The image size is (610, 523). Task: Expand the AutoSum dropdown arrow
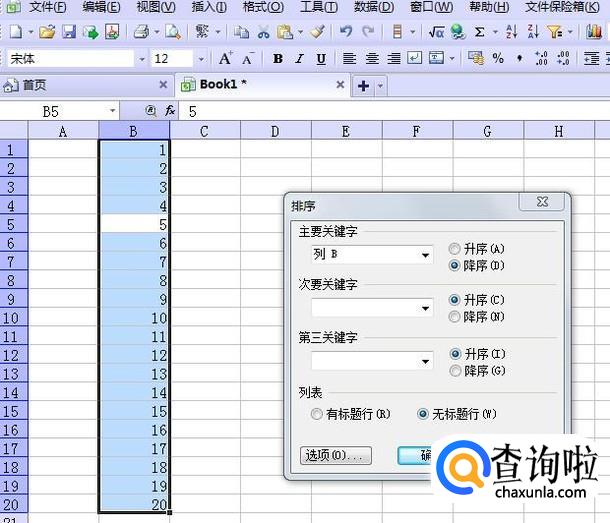(495, 32)
